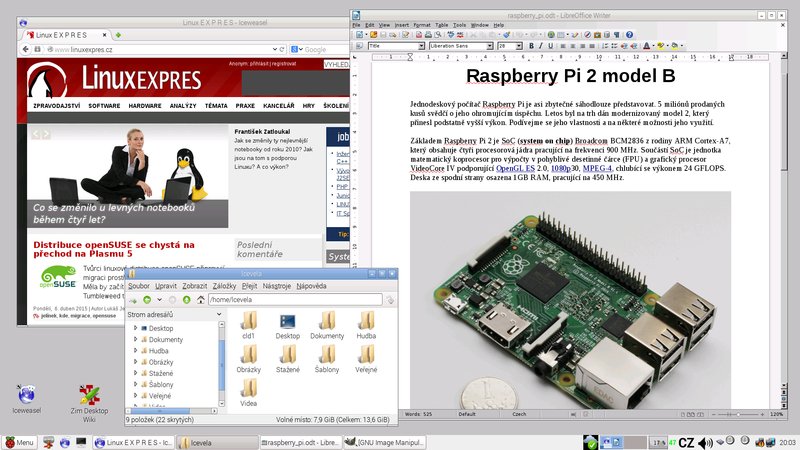800x450 pixels.
Task: Go to home folder in file manager
Action: pos(201,299)
